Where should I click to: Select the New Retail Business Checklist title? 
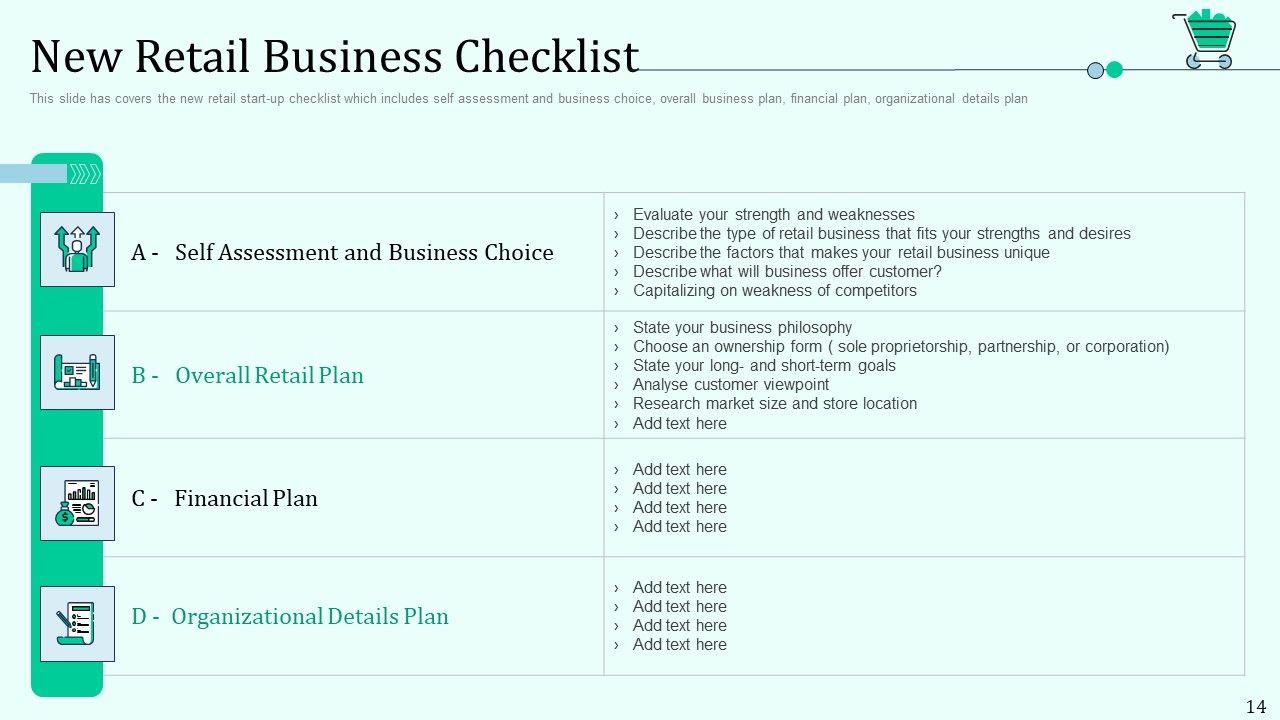click(x=334, y=57)
